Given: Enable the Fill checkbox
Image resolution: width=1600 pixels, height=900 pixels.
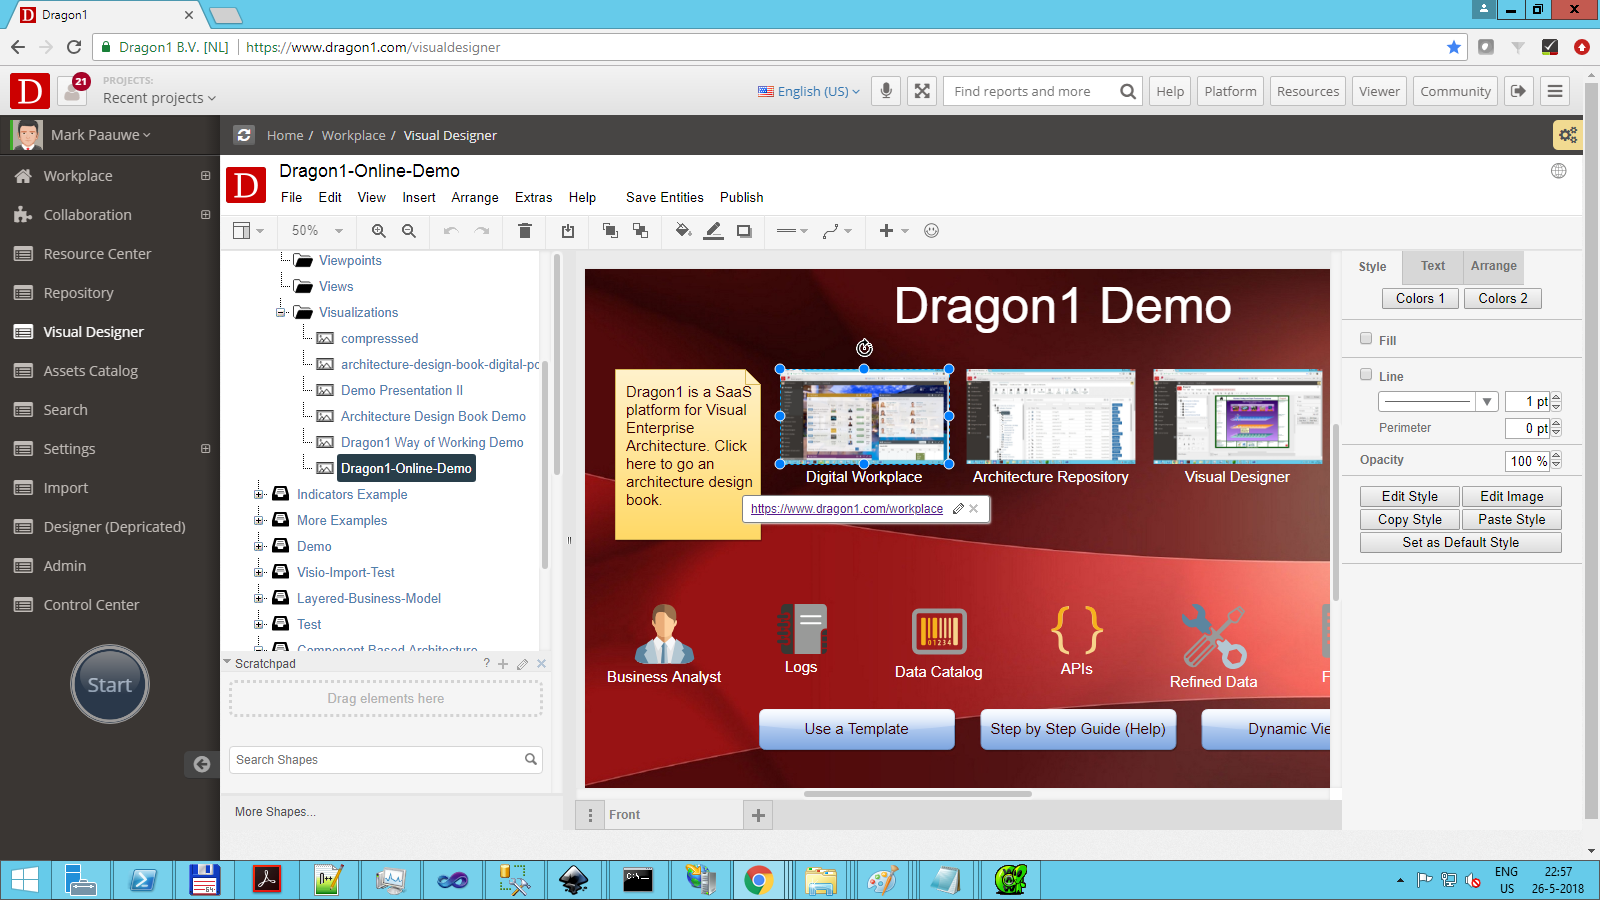Looking at the screenshot, I should click(1366, 339).
